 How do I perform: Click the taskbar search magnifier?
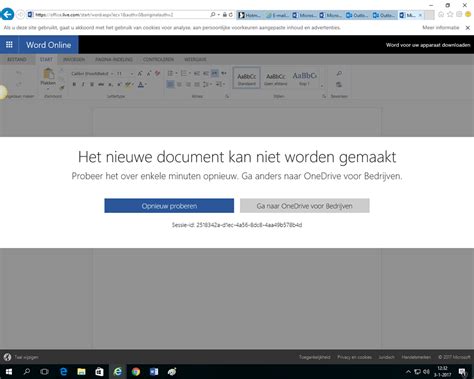tap(27, 371)
